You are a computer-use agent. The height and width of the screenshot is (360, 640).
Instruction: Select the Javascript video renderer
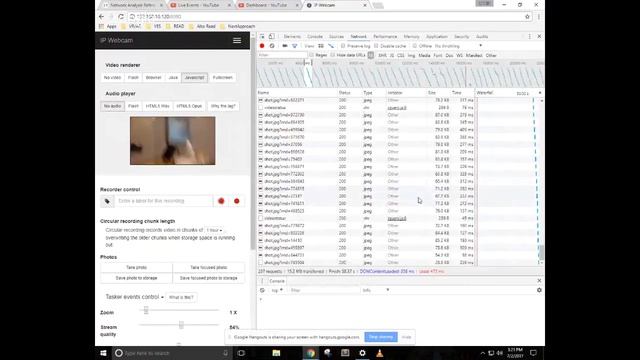coord(194,78)
